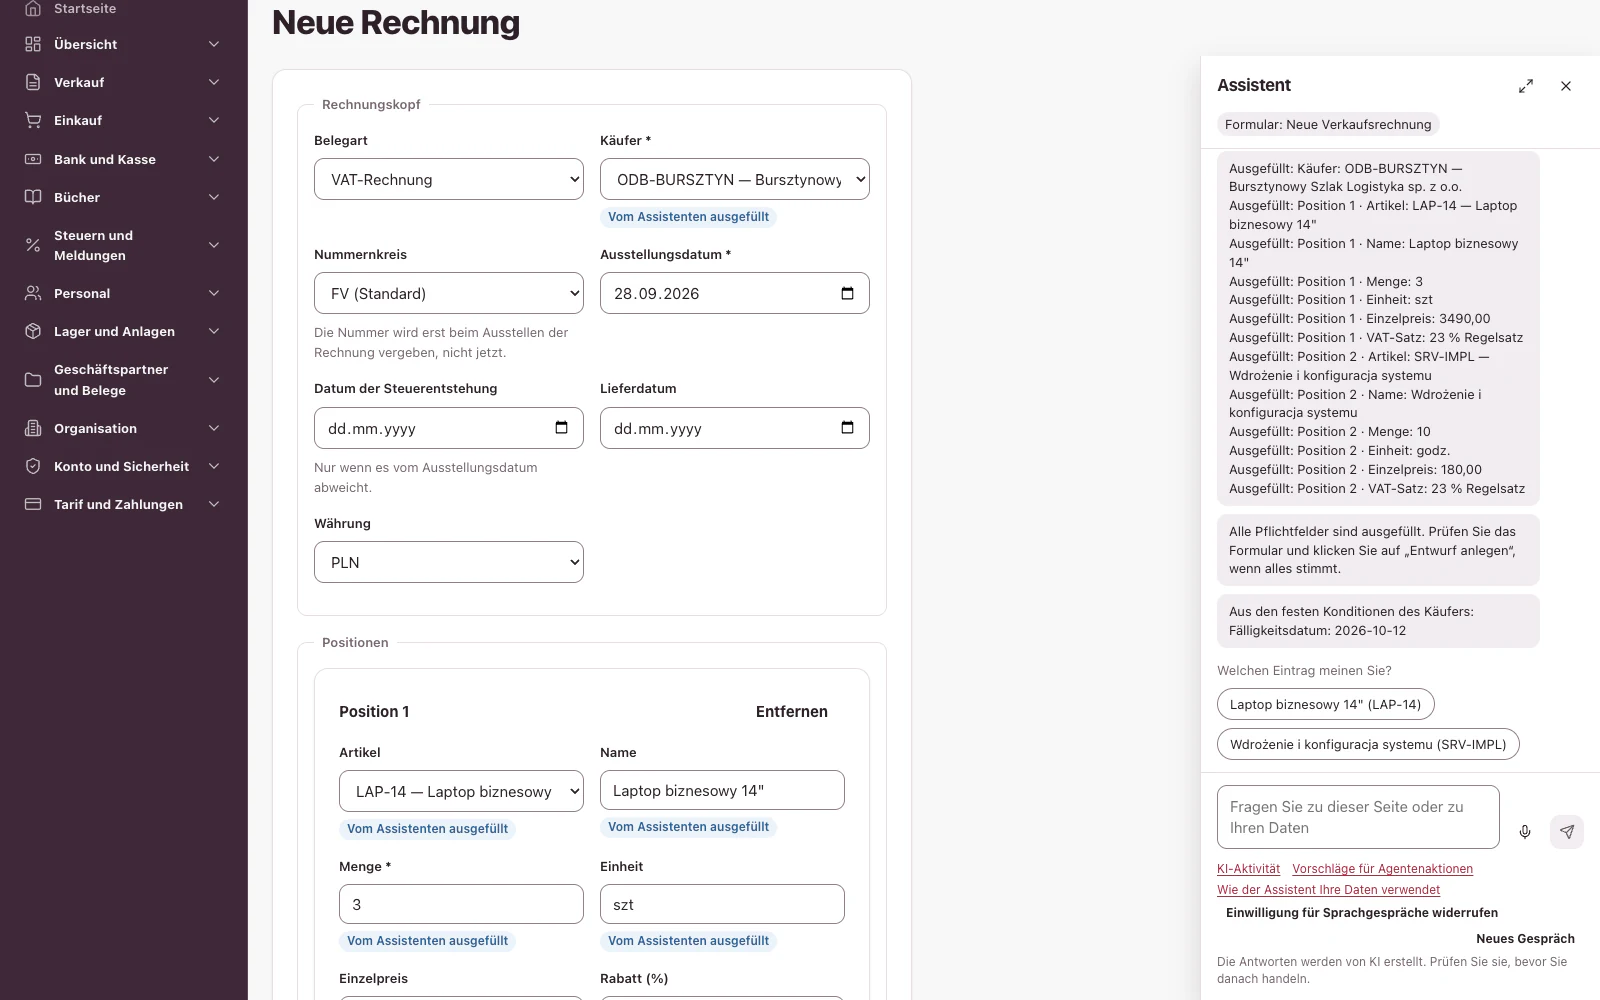Image resolution: width=1600 pixels, height=1000 pixels.
Task: Open the Organisation sidebar menu item
Action: 124,428
